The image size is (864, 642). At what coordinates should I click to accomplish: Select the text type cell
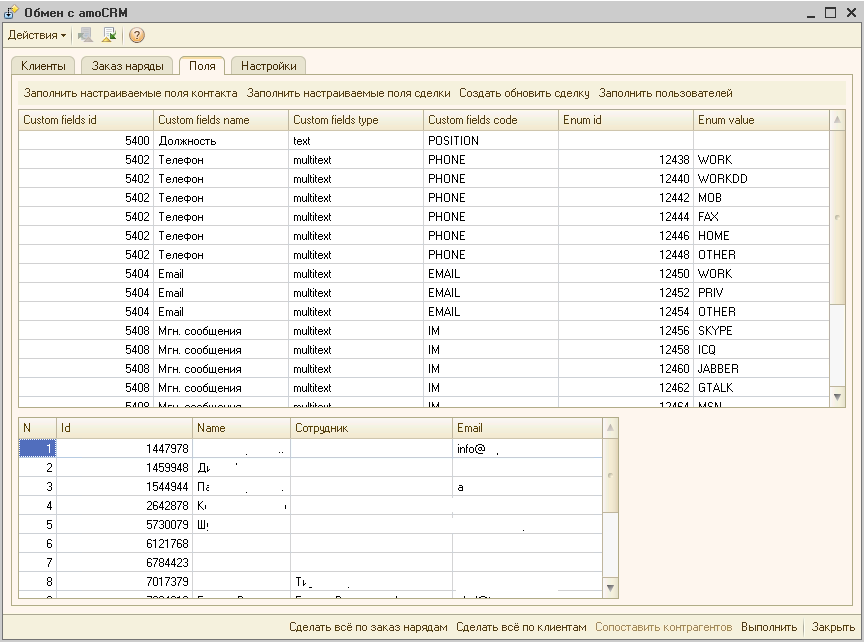tap(356, 141)
